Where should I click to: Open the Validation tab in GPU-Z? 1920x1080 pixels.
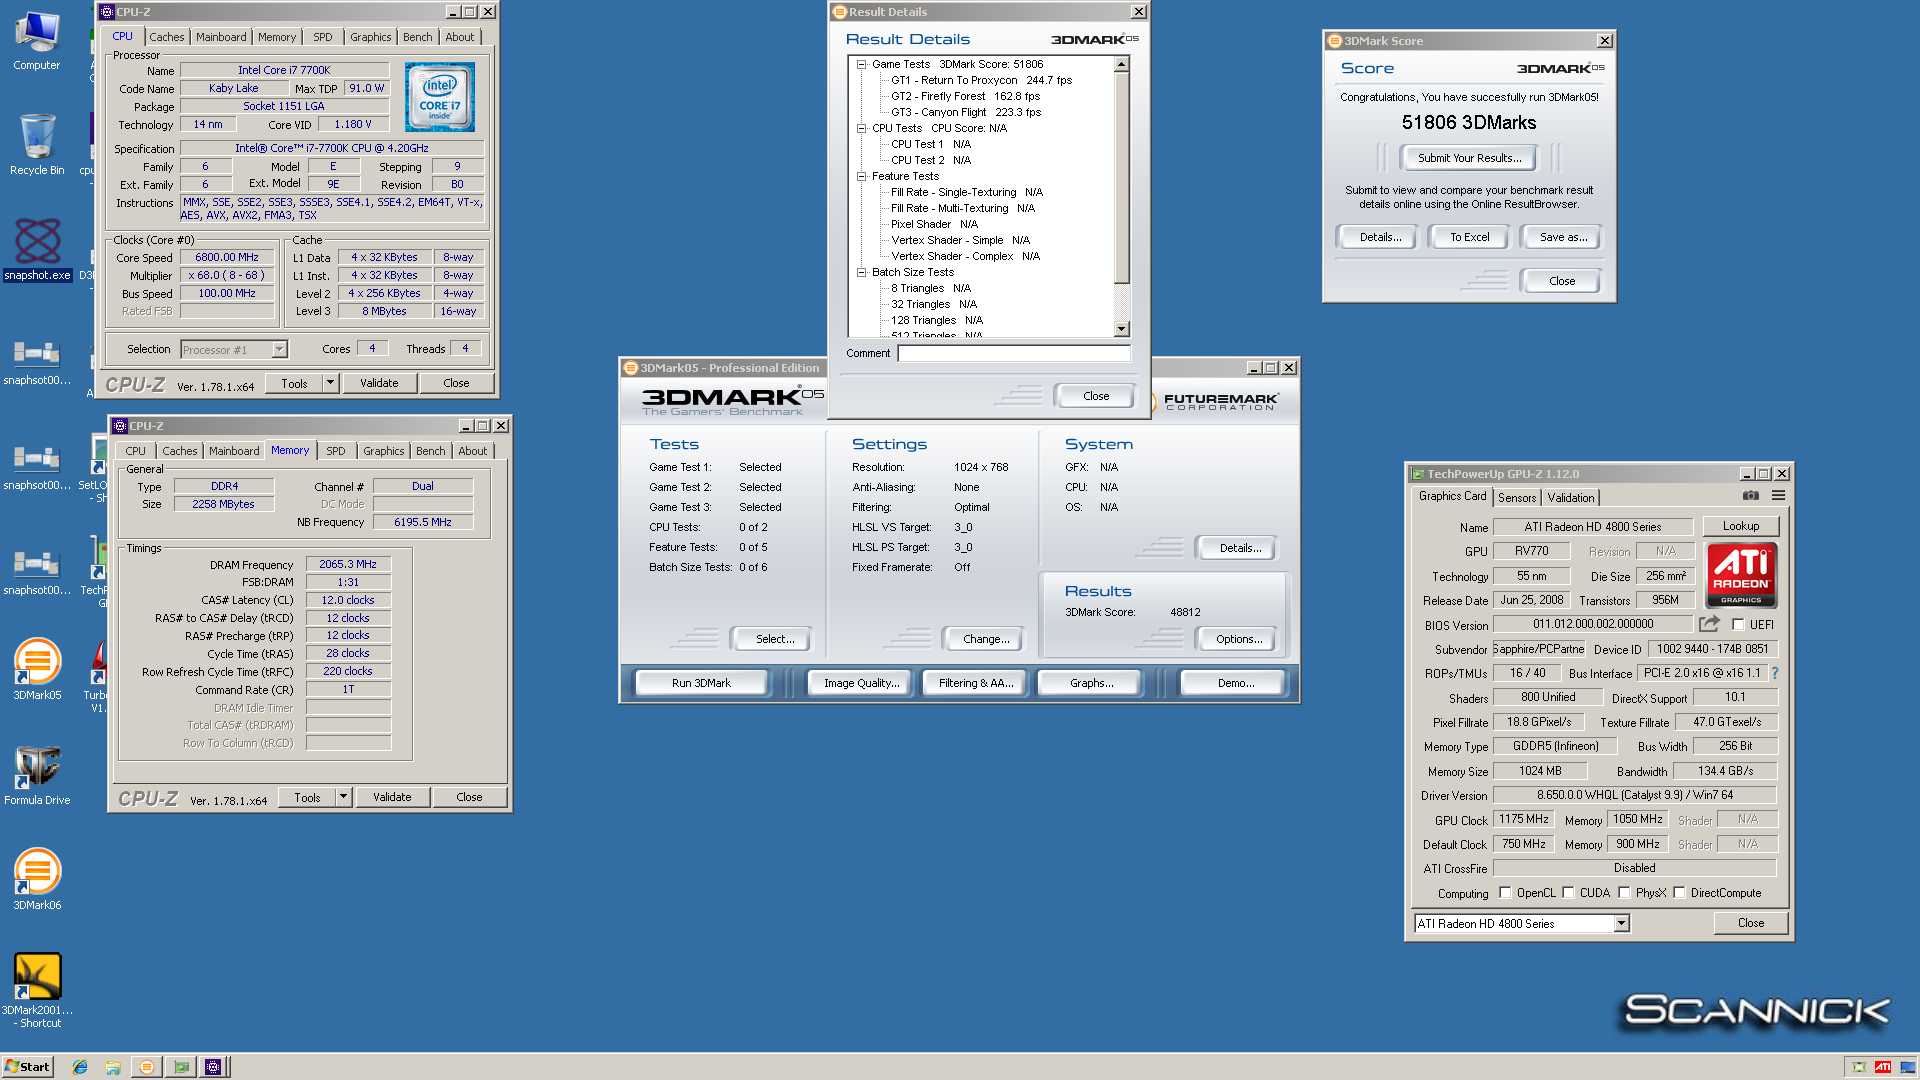pos(1571,497)
